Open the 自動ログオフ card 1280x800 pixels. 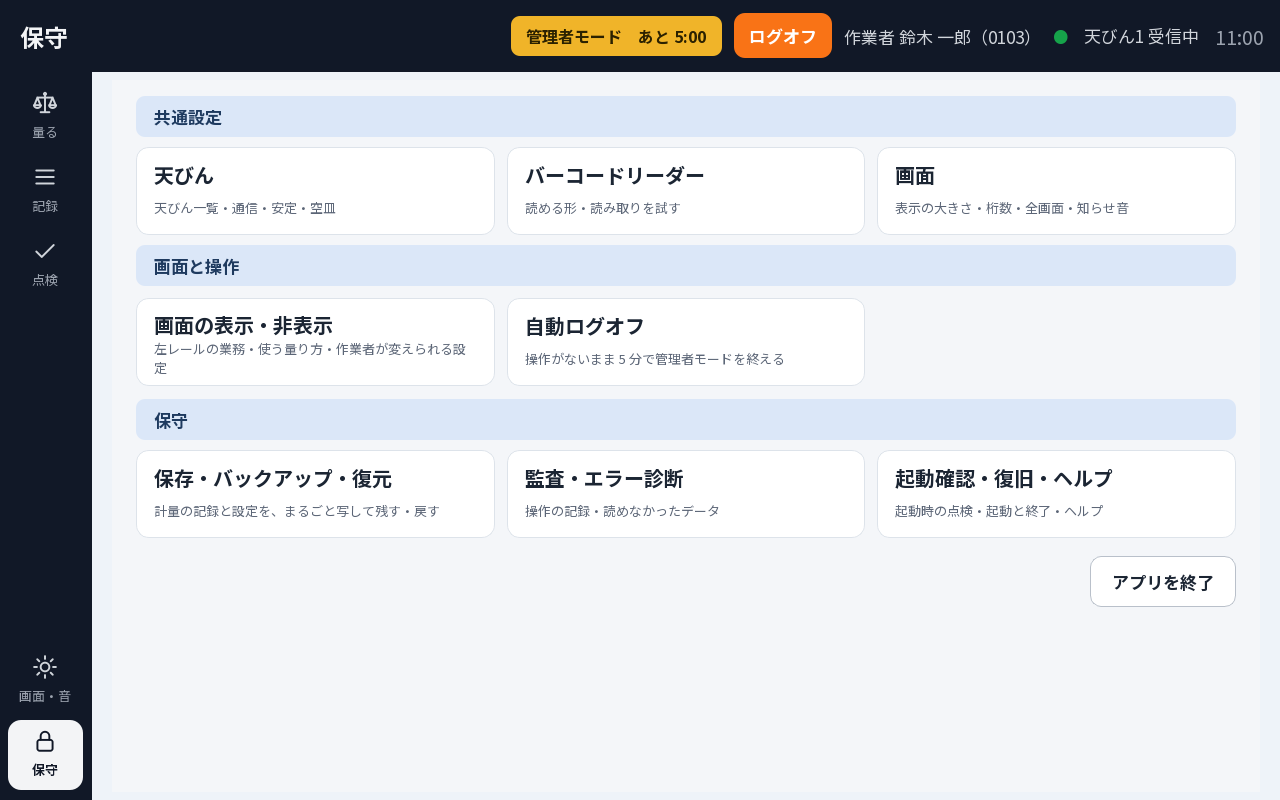686,342
